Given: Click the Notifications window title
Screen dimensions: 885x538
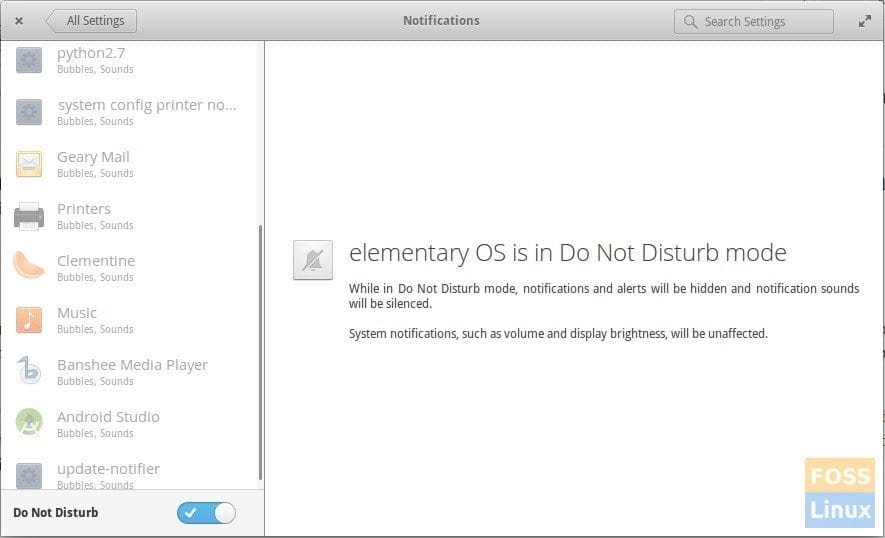Looking at the screenshot, I should coord(441,20).
